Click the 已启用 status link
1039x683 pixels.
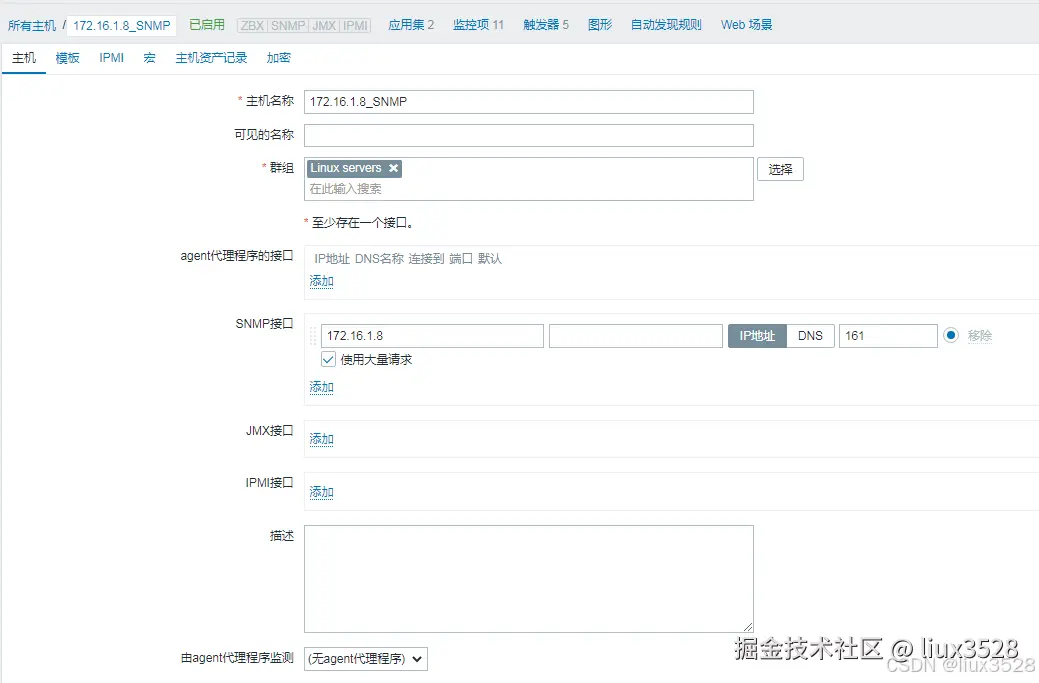tap(207, 25)
